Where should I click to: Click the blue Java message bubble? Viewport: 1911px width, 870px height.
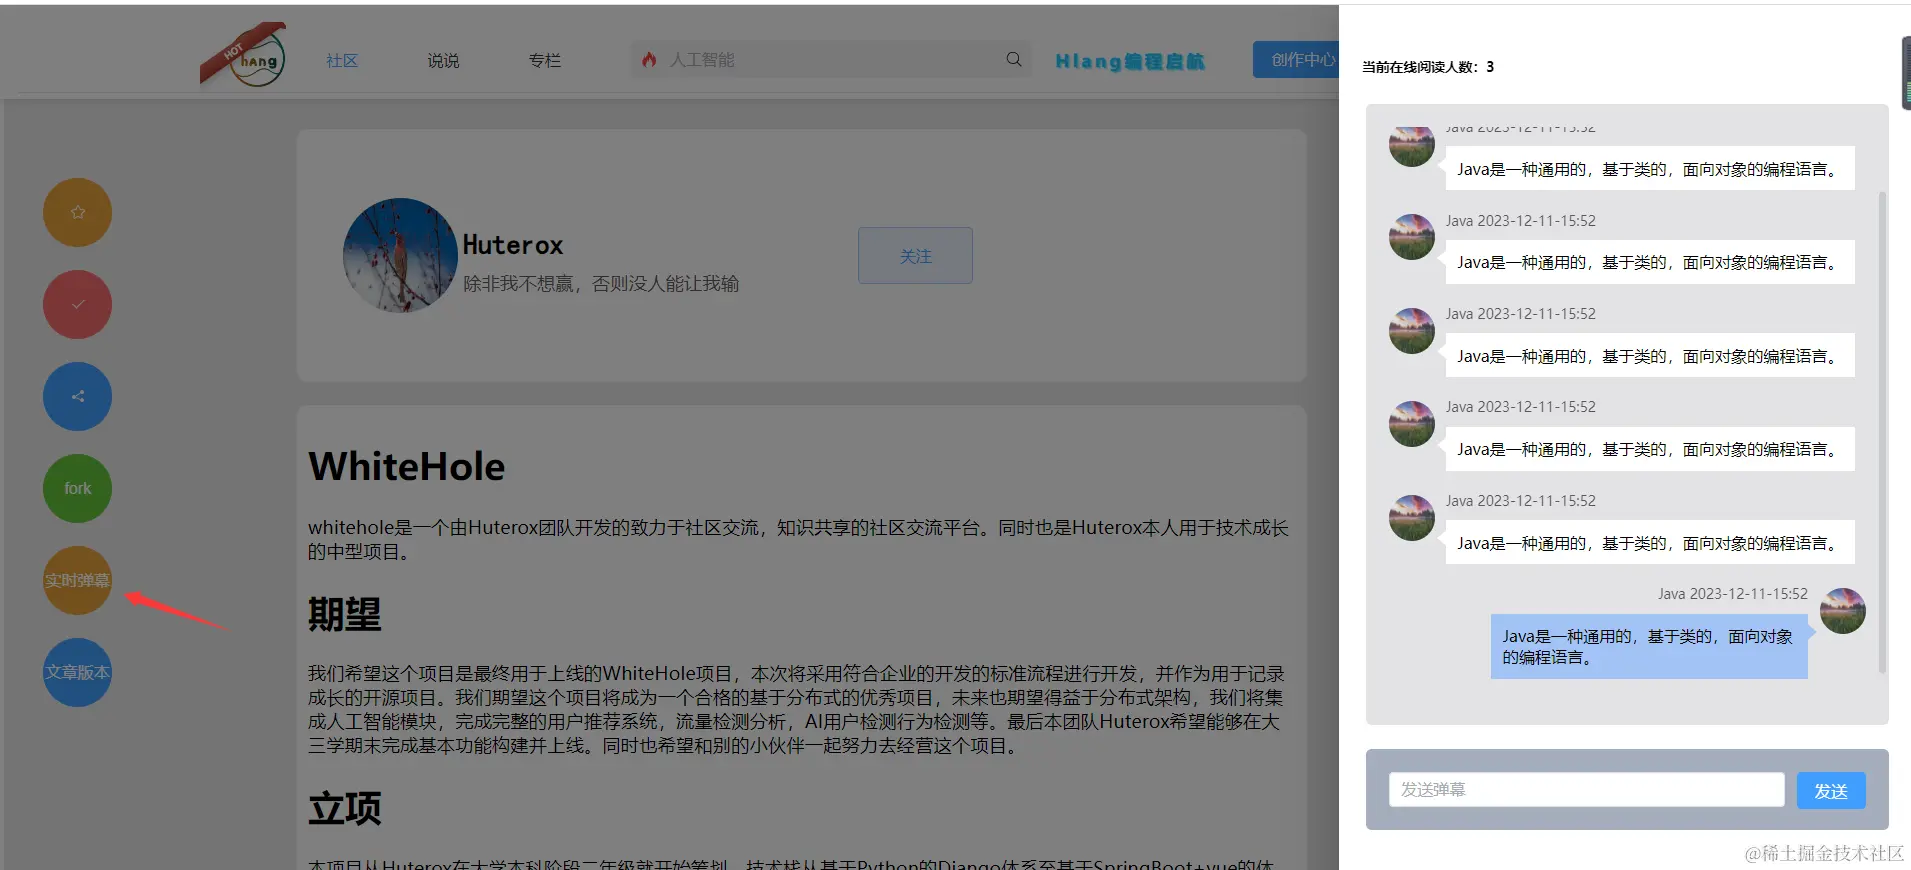1648,647
